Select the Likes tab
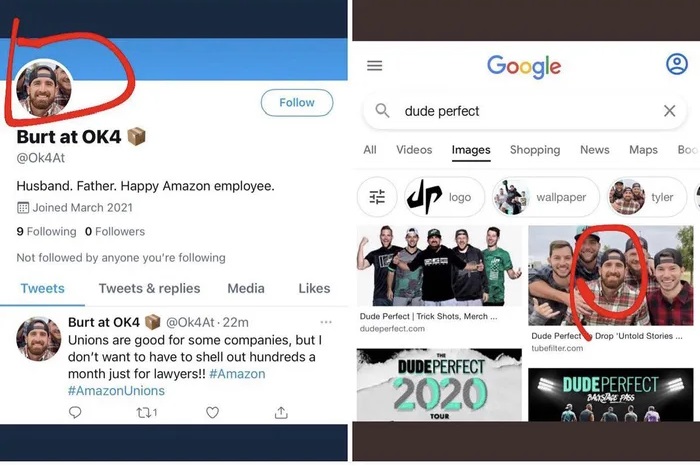The image size is (700, 467). coord(314,288)
